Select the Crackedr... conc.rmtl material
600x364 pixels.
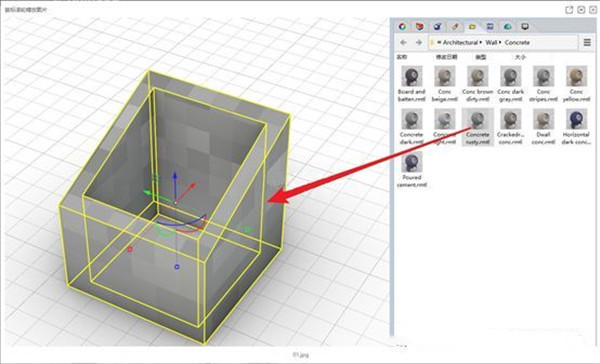pos(510,127)
